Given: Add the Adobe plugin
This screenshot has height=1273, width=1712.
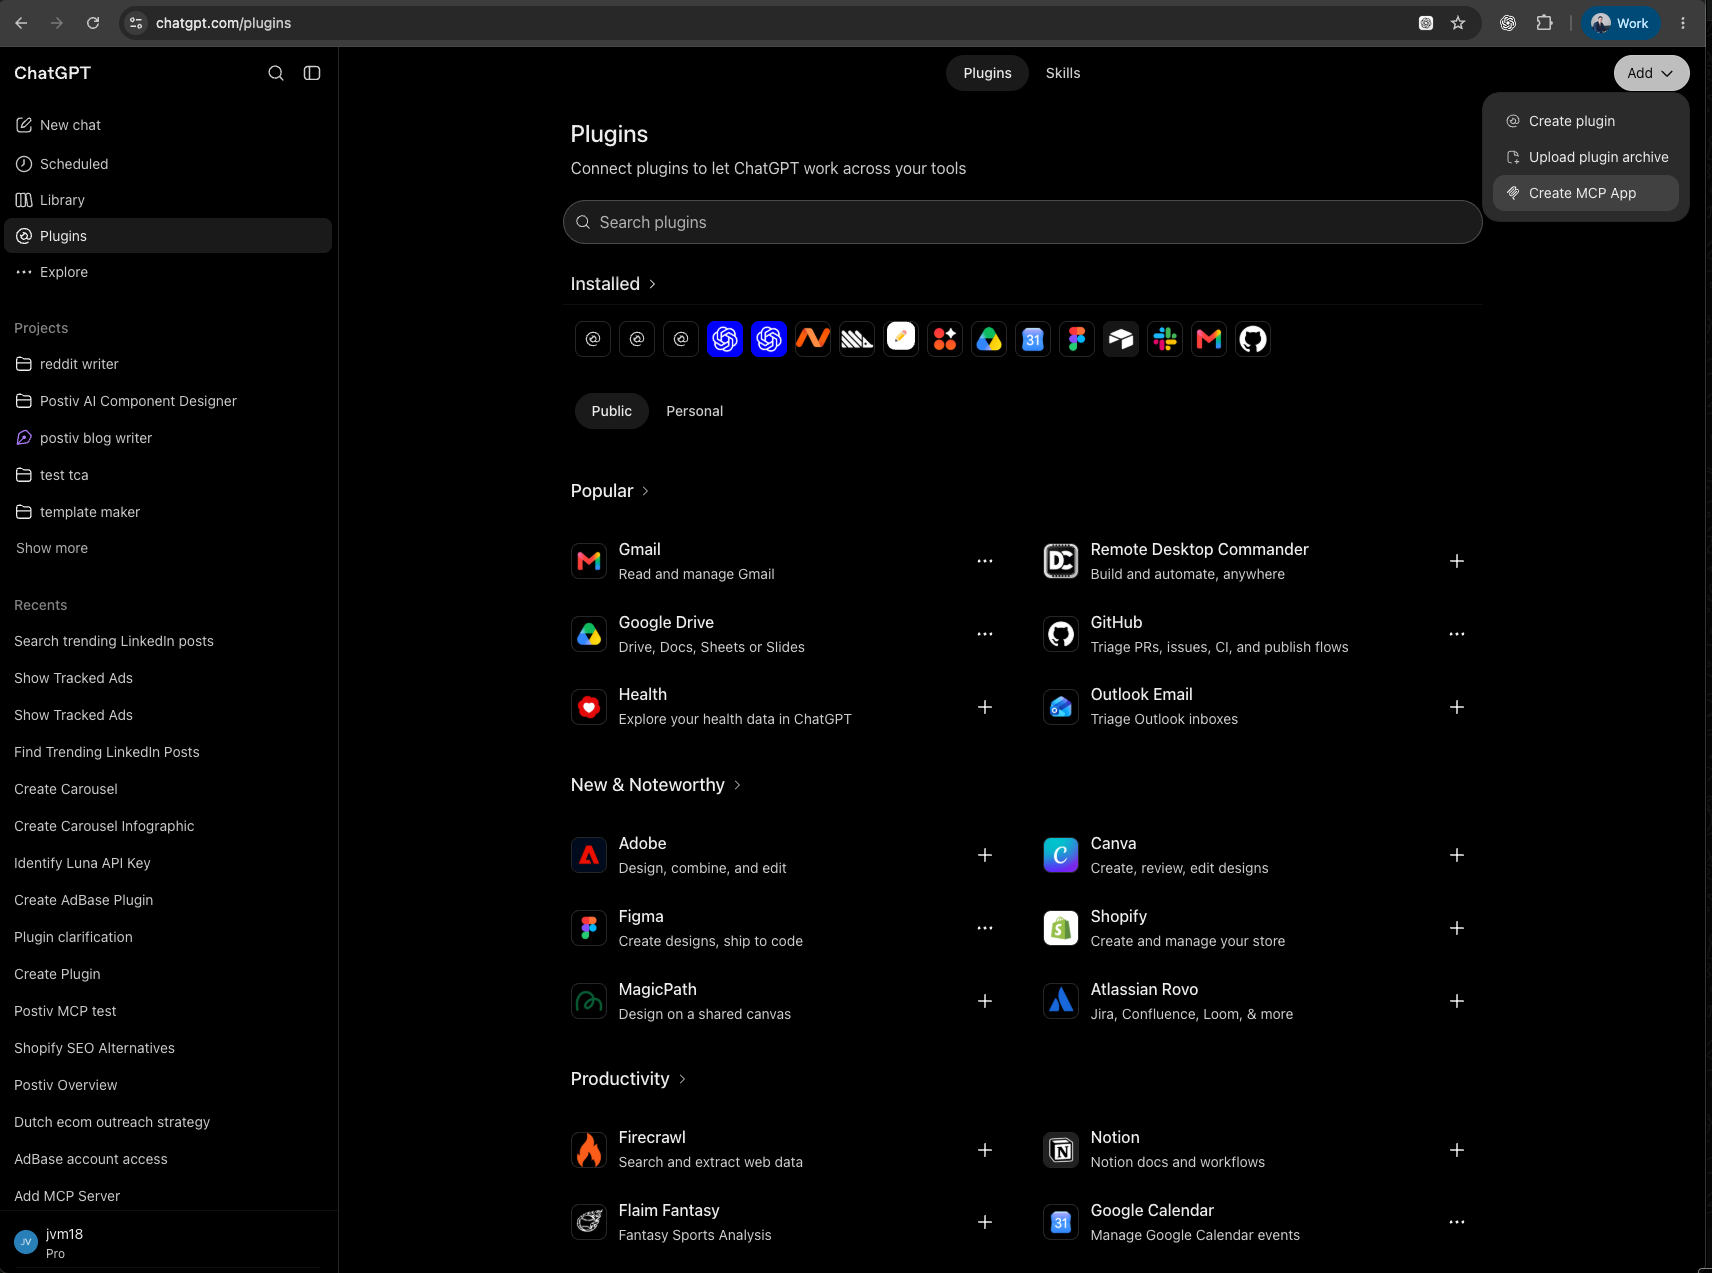Looking at the screenshot, I should coord(985,855).
